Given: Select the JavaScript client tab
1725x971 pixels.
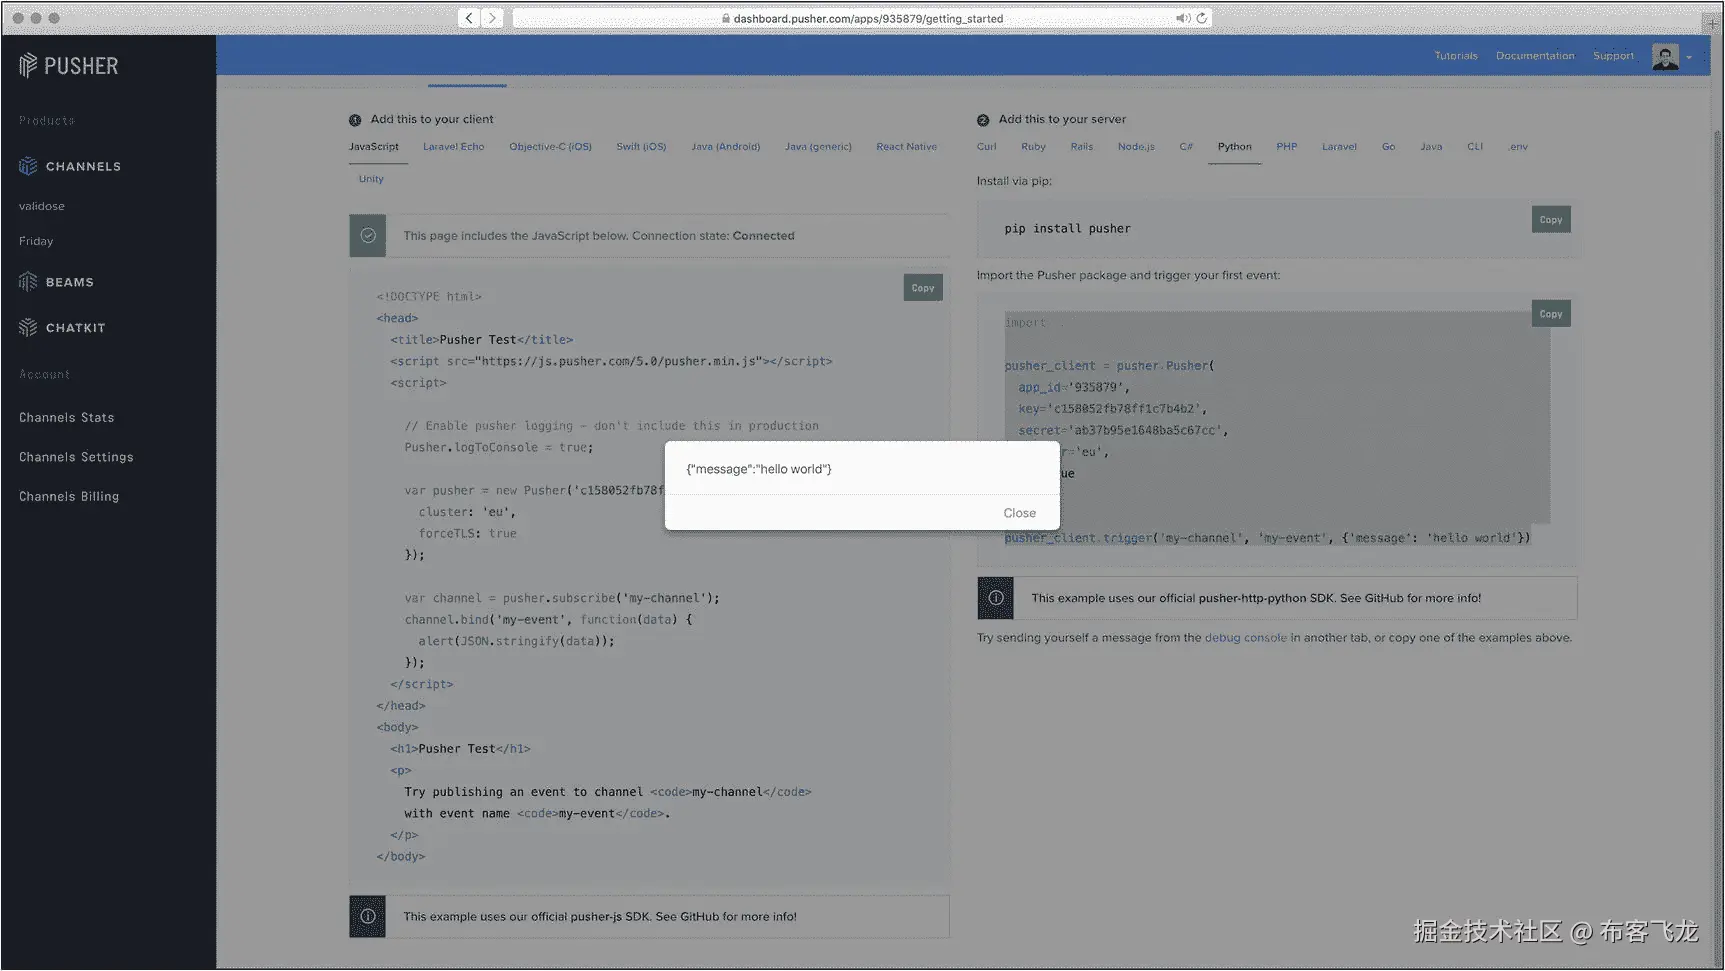Looking at the screenshot, I should click(x=374, y=147).
